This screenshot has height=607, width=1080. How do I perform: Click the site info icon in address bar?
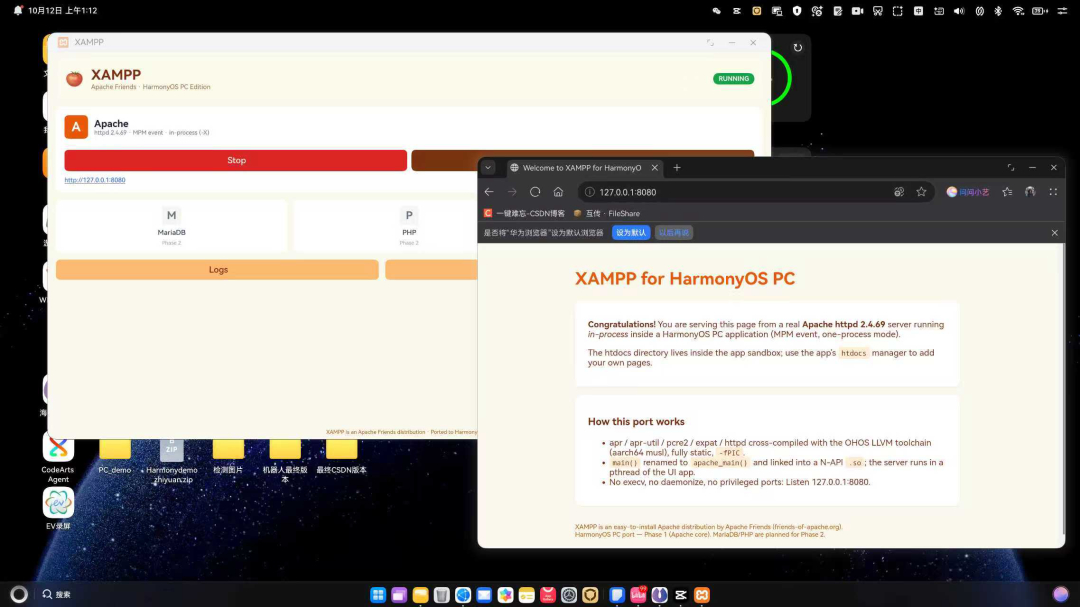590,192
